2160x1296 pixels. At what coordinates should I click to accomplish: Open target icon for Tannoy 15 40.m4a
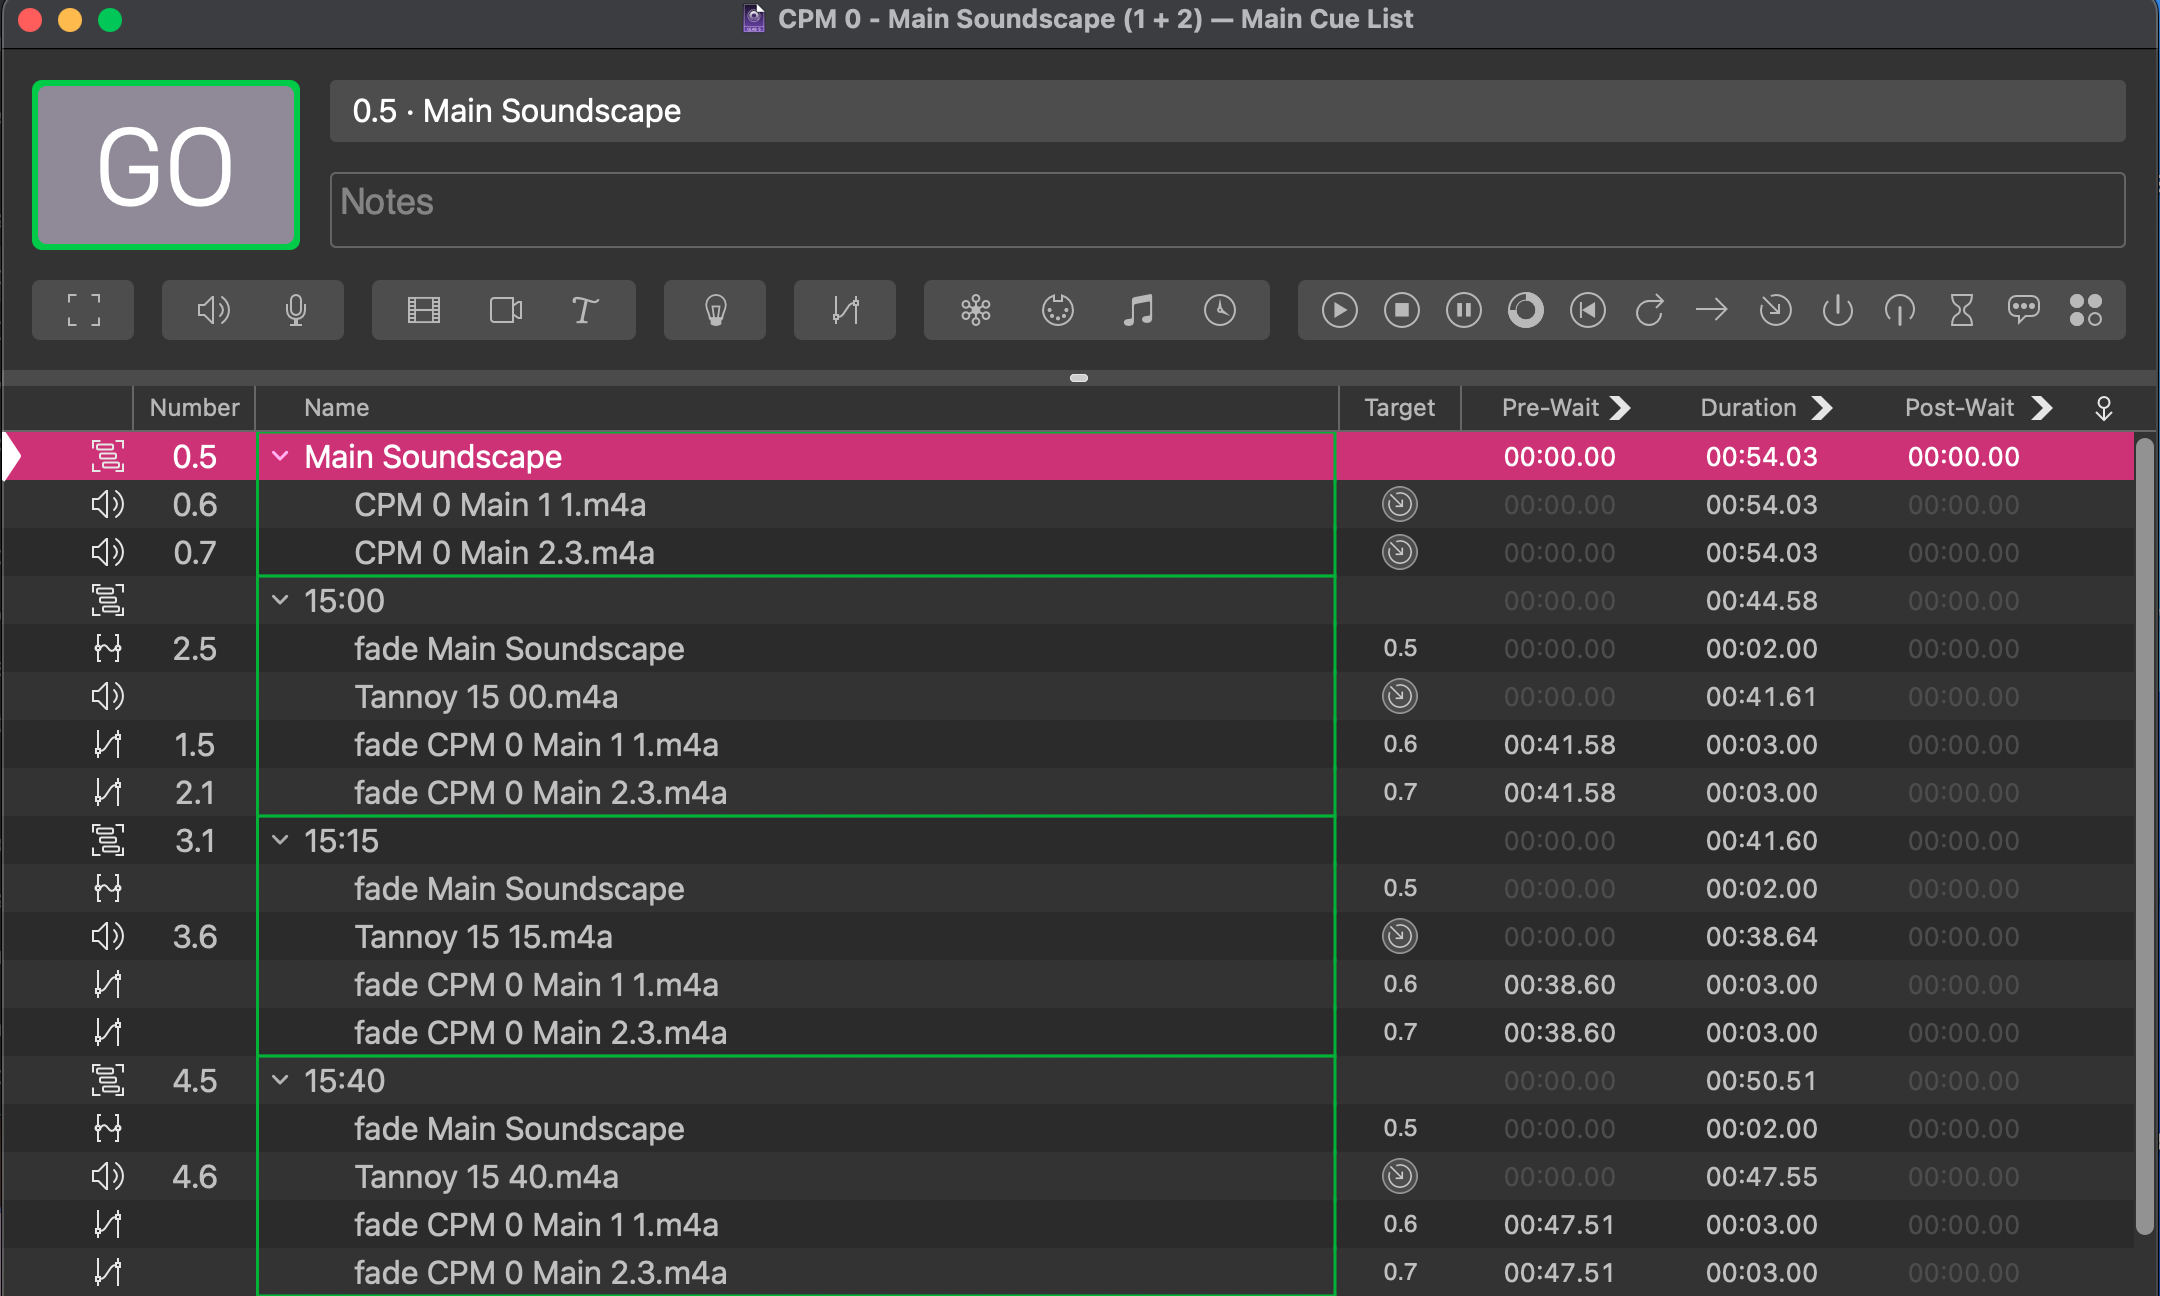(x=1400, y=1177)
